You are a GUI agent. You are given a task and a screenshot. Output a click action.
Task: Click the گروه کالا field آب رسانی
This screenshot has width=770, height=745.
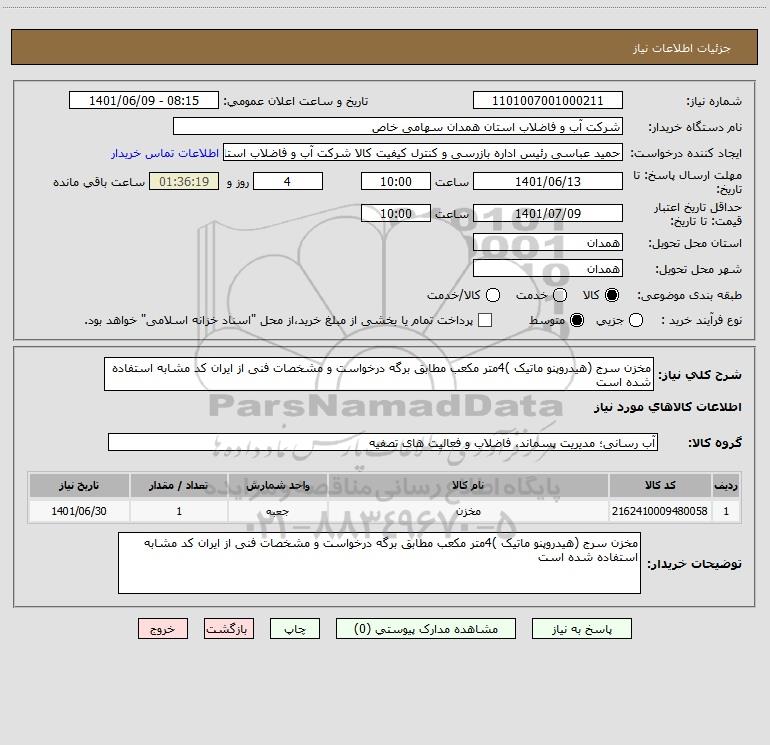(383, 442)
